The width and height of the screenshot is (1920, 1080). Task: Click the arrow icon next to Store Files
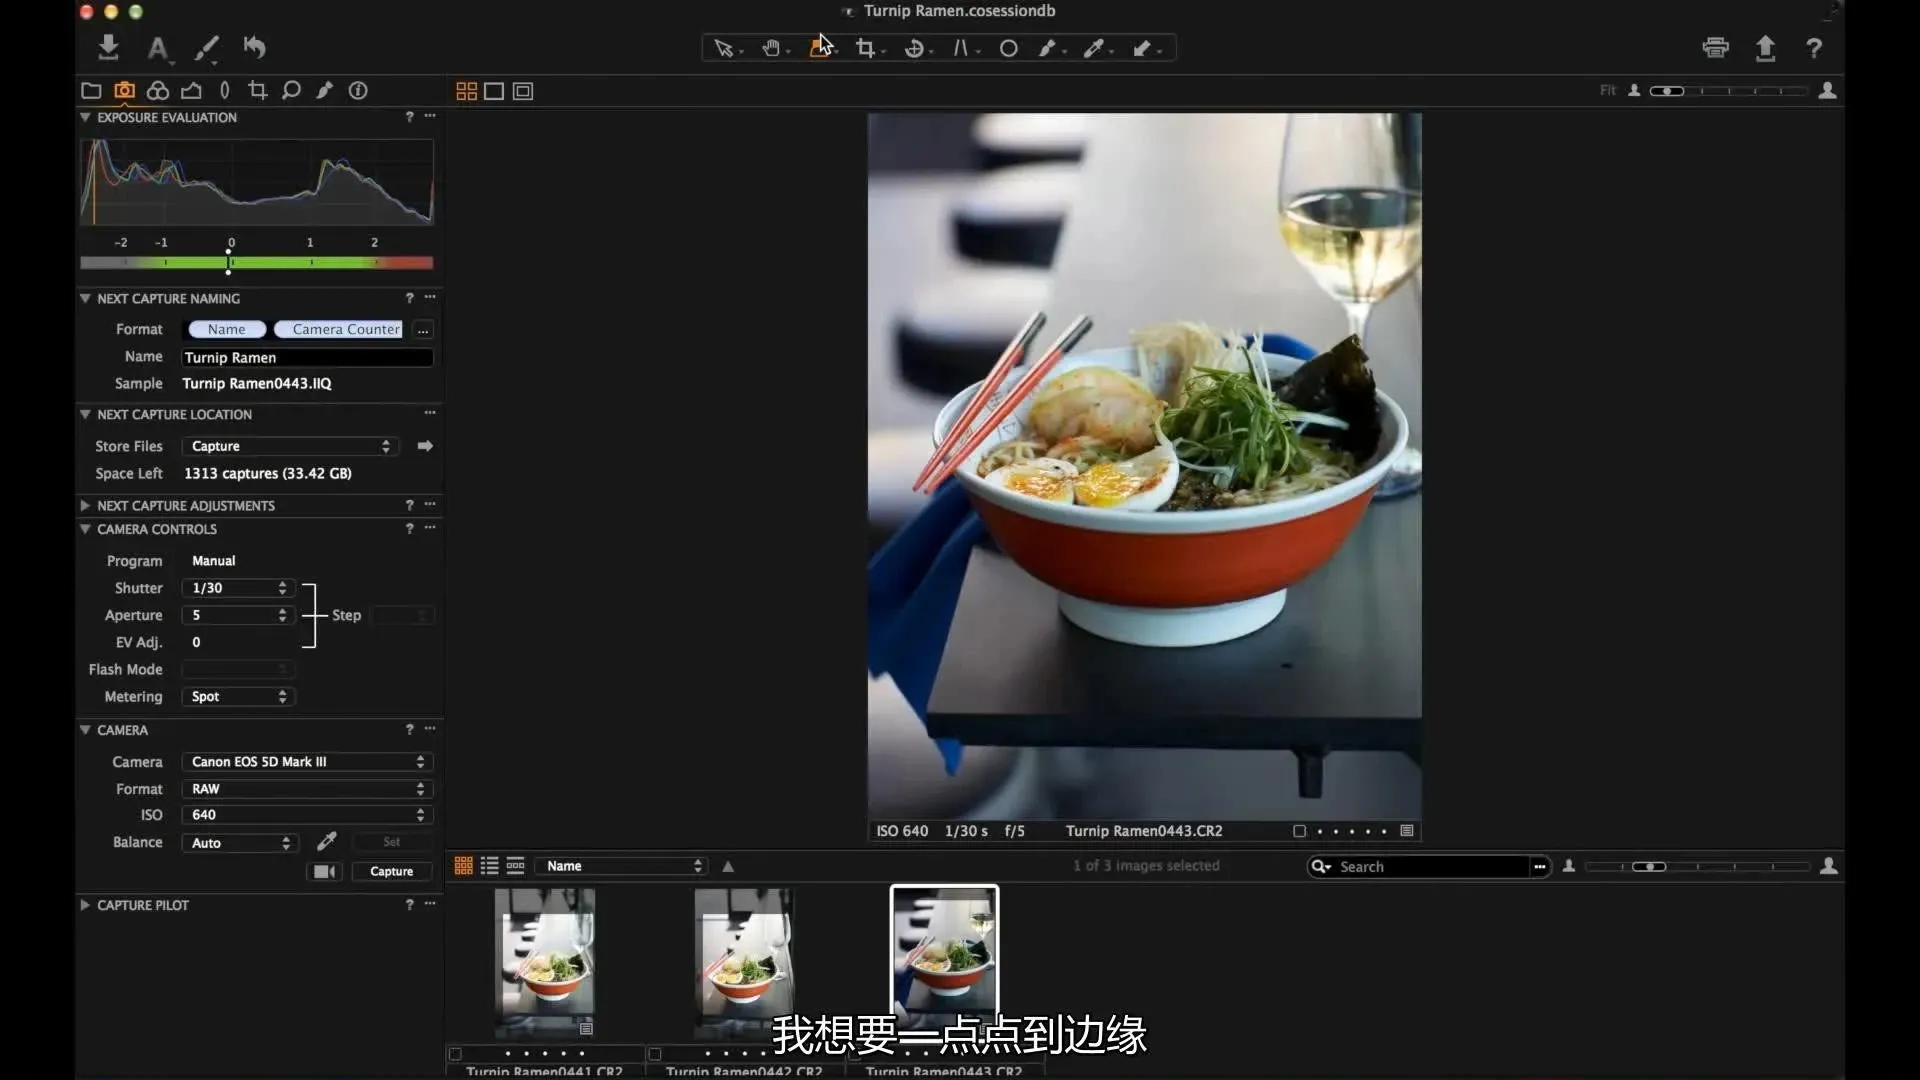425,446
